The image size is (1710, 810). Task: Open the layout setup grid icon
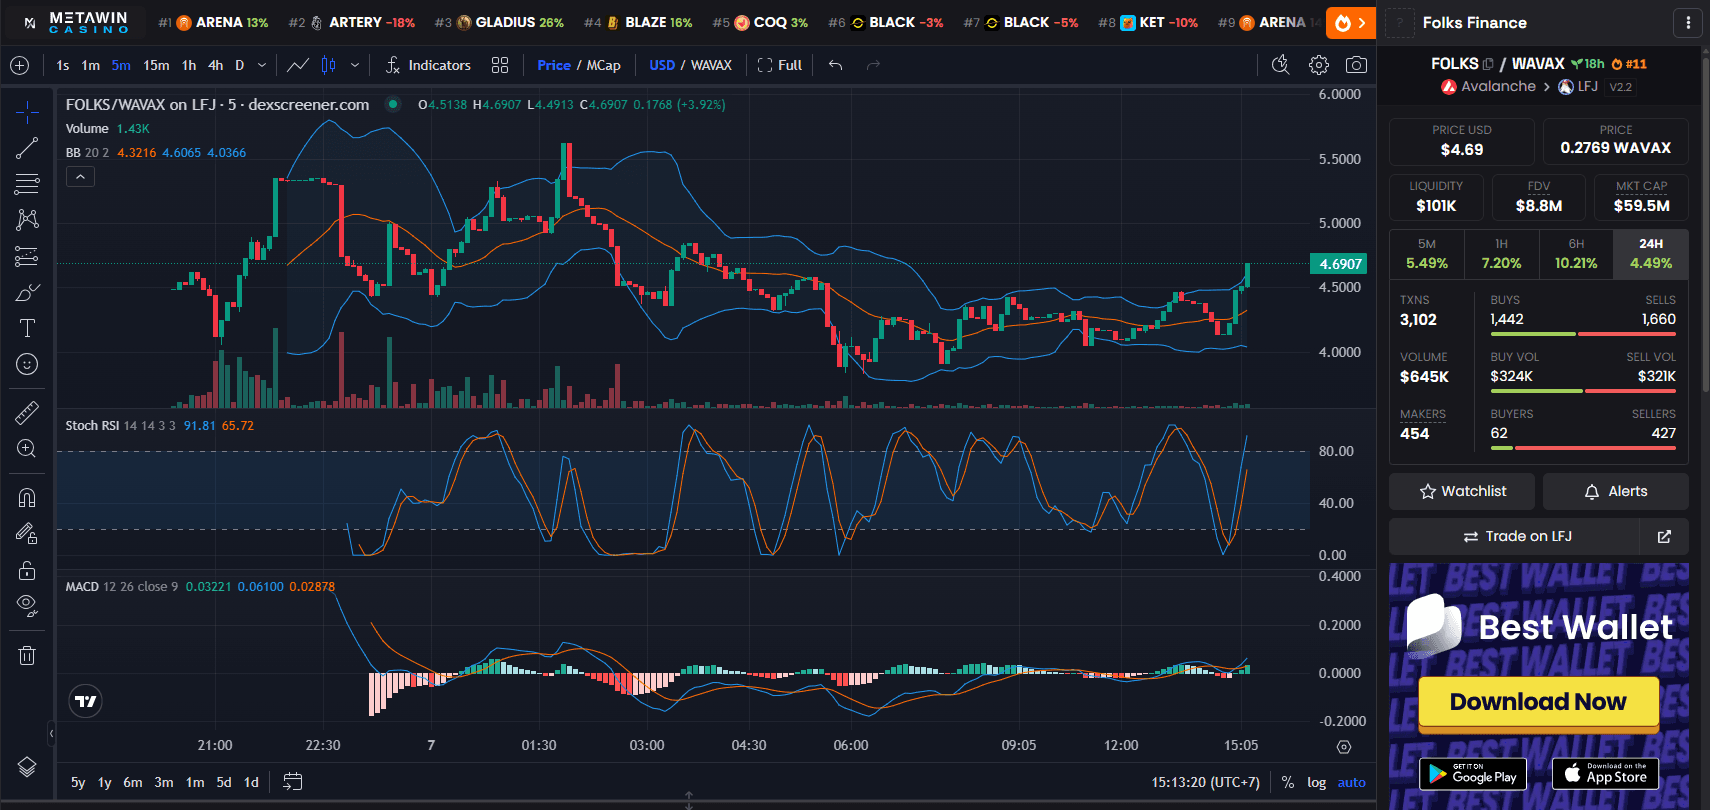500,65
